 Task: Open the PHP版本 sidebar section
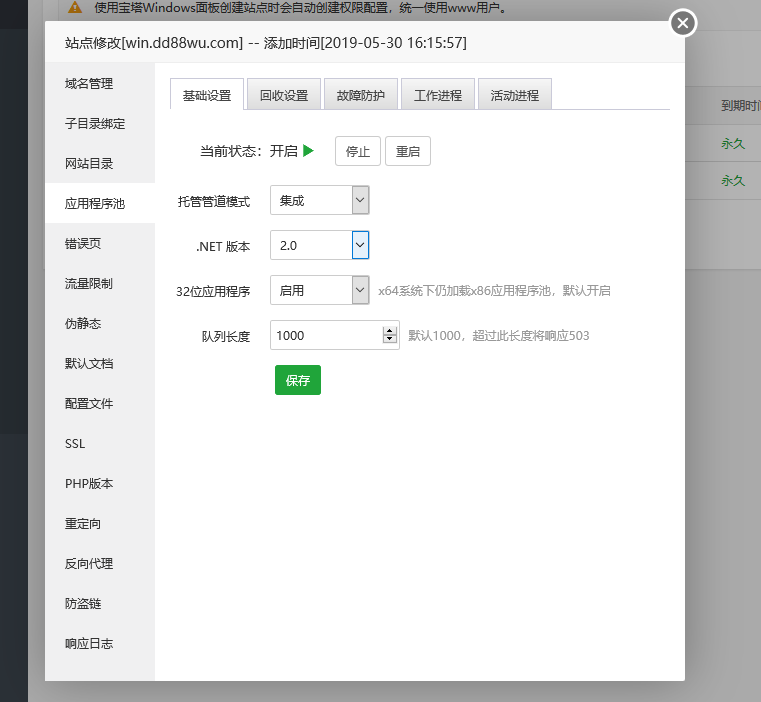(100, 484)
